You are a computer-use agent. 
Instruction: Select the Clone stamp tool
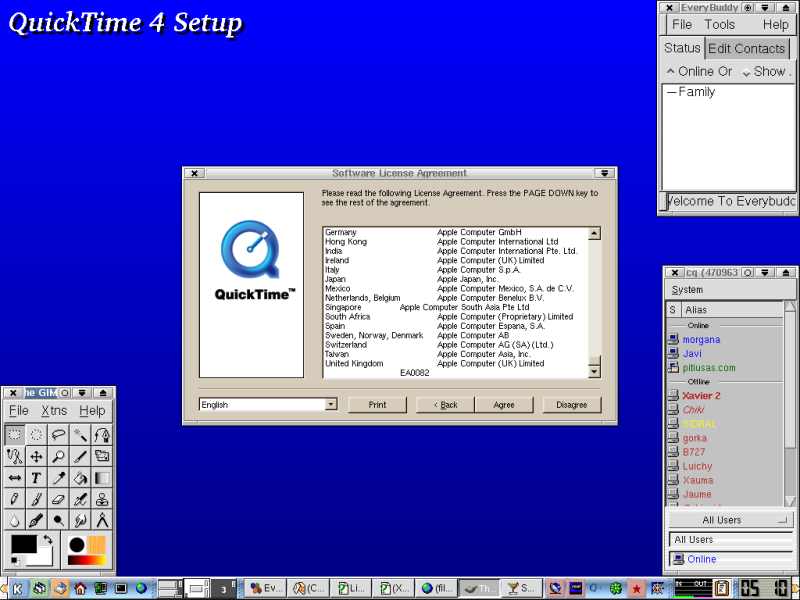(x=102, y=499)
